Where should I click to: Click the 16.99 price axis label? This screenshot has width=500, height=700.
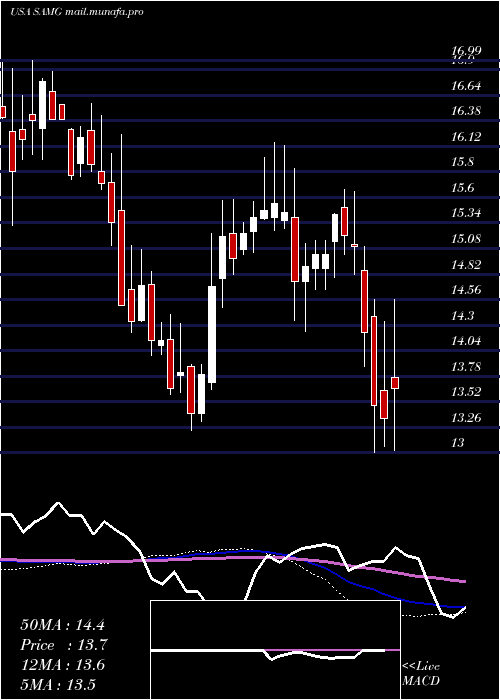466,51
